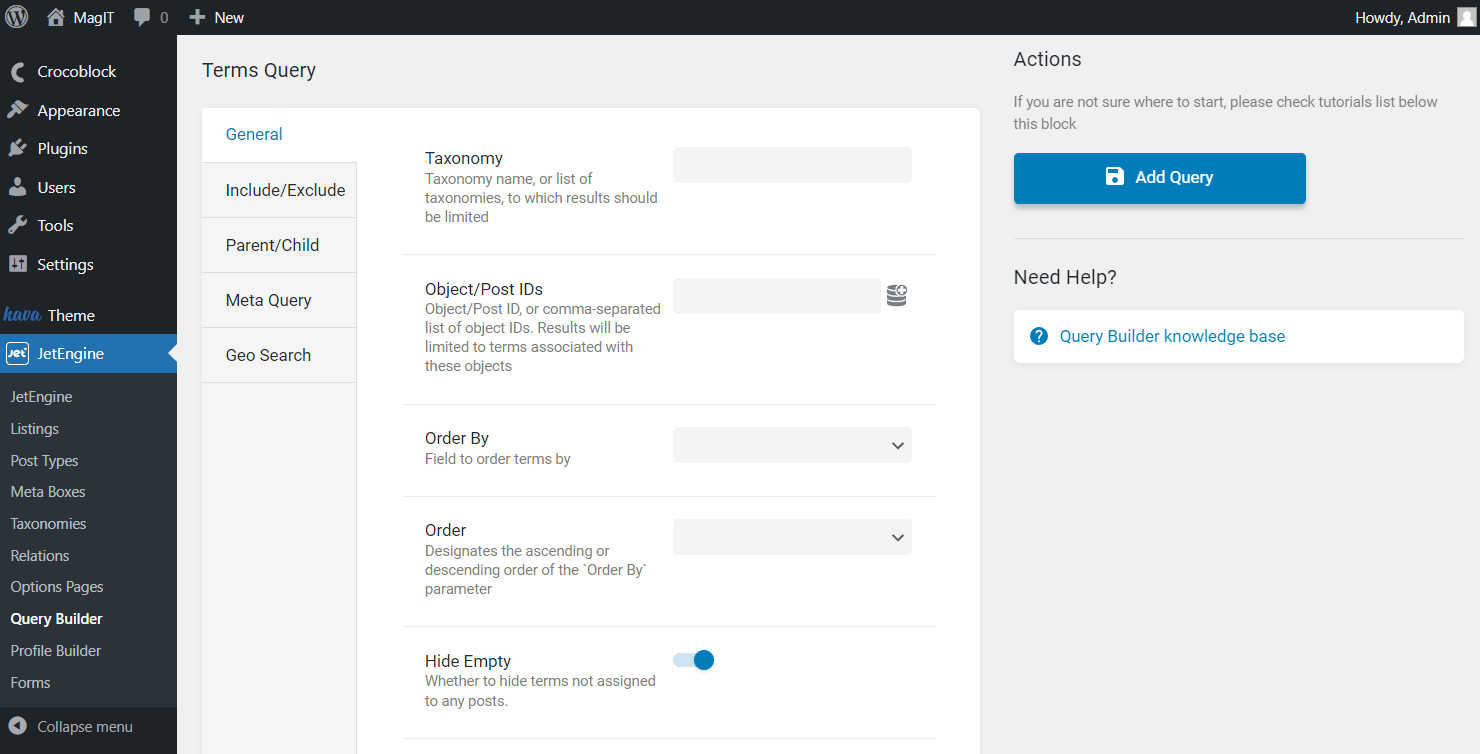
Task: Open the Profile Builder submenu
Action: (x=56, y=651)
